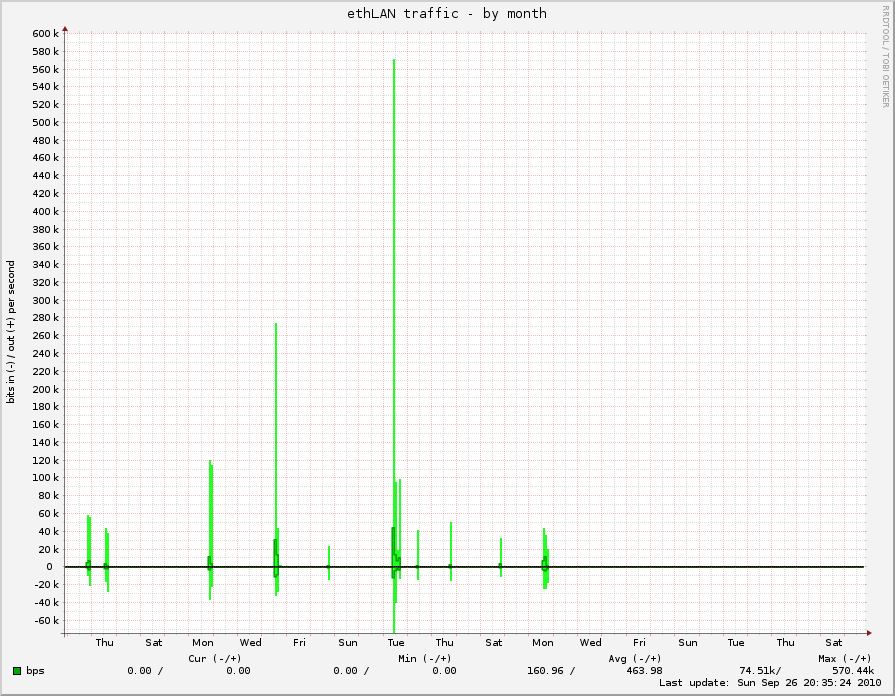Click the 'Tue' label below the tallest spike
This screenshot has height=696, width=895.
tap(396, 643)
